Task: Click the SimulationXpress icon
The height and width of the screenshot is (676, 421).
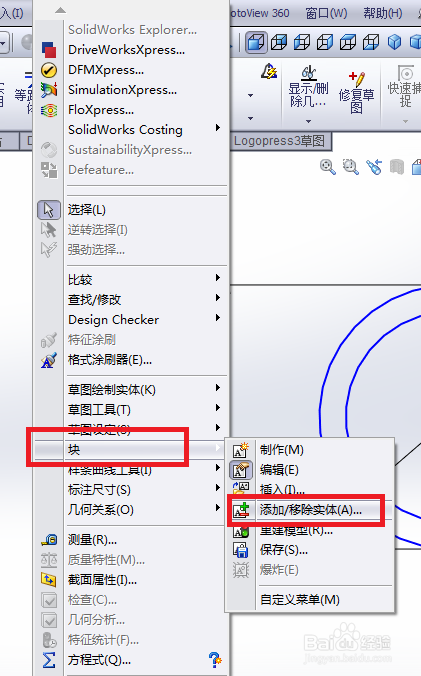Action: [49, 90]
